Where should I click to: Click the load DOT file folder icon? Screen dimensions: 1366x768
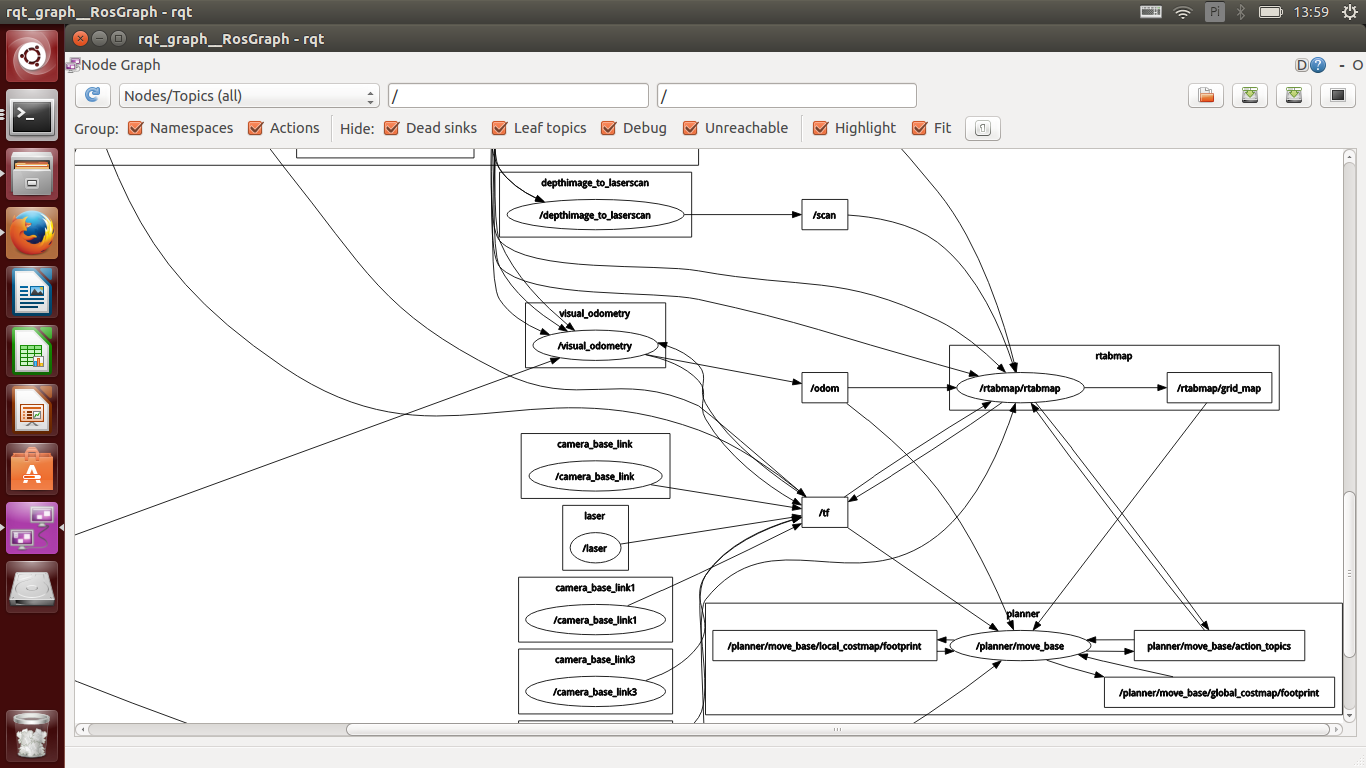1206,95
